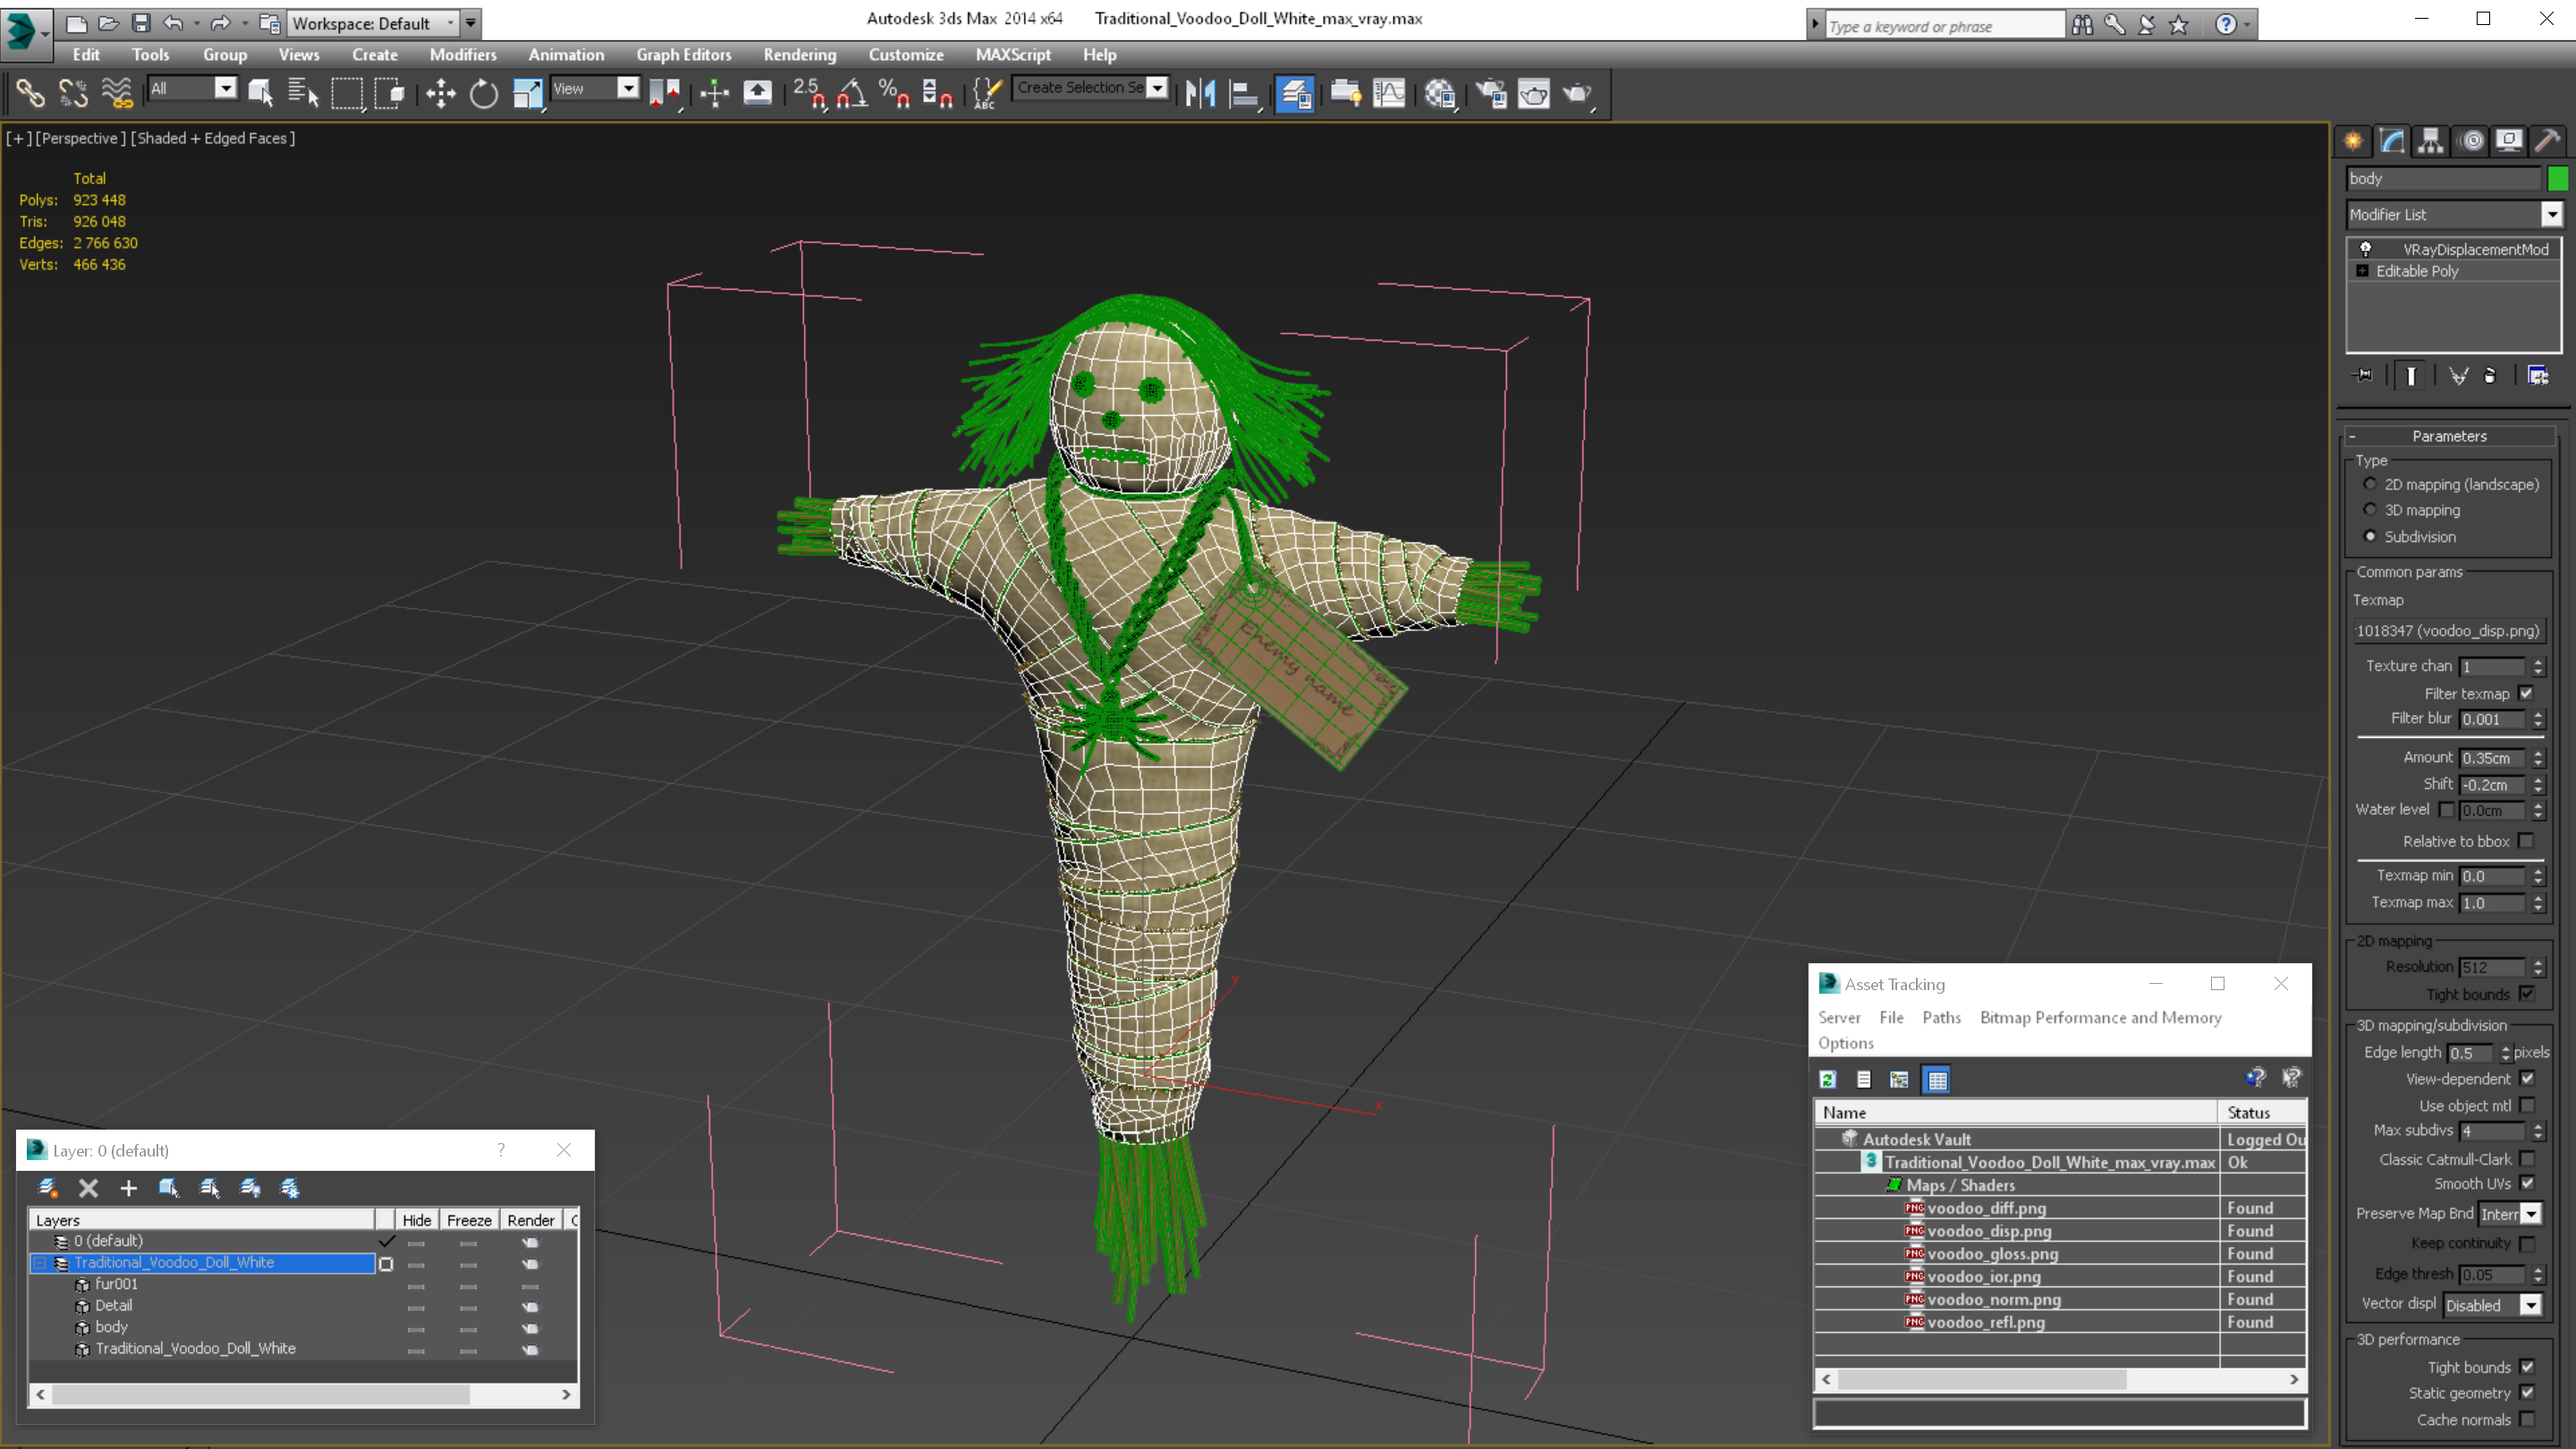2576x1449 pixels.
Task: Click the body object name field
Action: tap(2443, 178)
